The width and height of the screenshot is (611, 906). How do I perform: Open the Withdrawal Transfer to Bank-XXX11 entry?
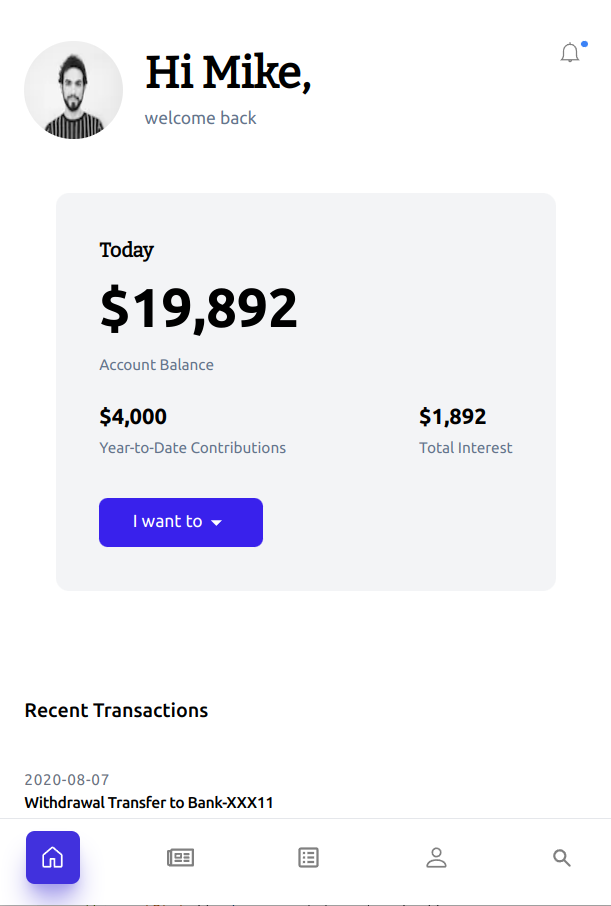pyautogui.click(x=150, y=802)
